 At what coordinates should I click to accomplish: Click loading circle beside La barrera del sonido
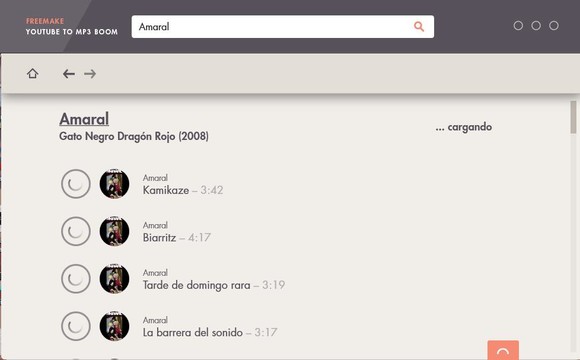(76, 326)
